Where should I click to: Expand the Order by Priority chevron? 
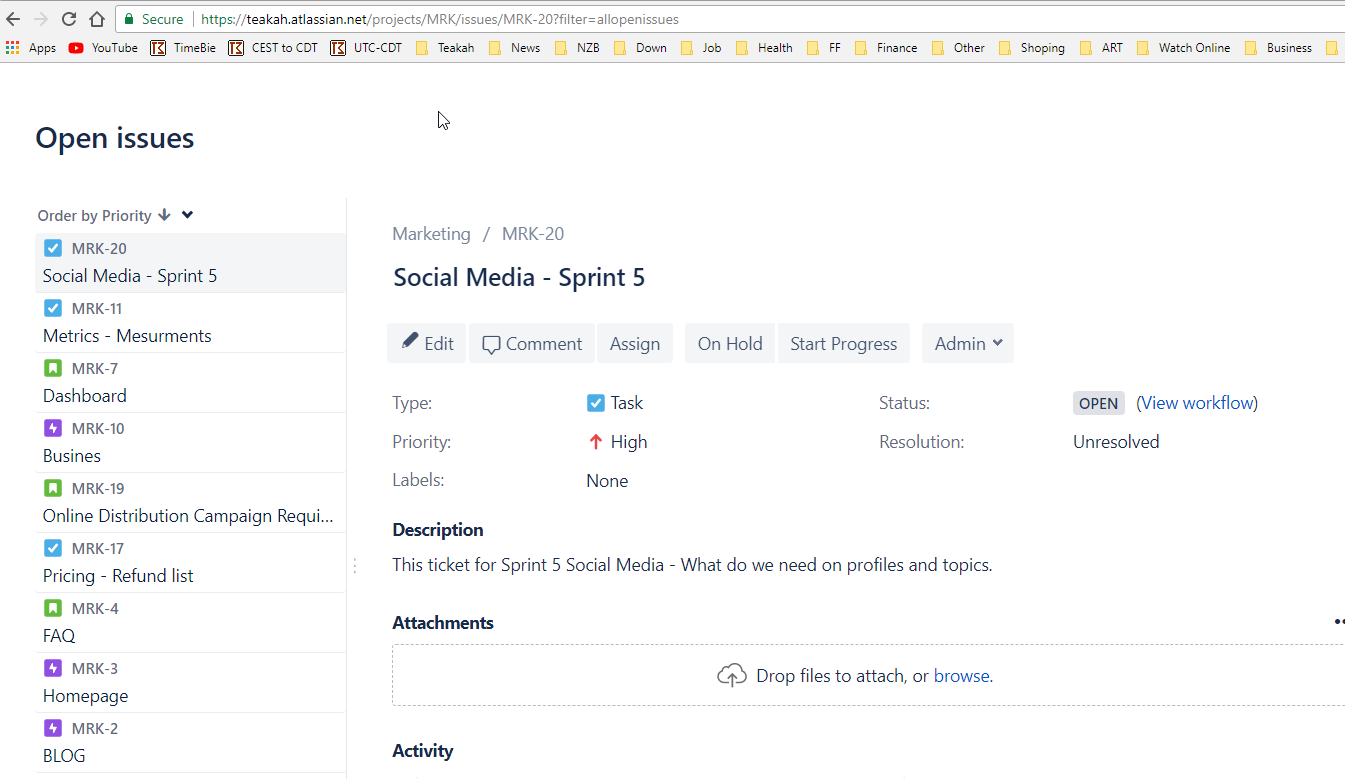[x=186, y=214]
